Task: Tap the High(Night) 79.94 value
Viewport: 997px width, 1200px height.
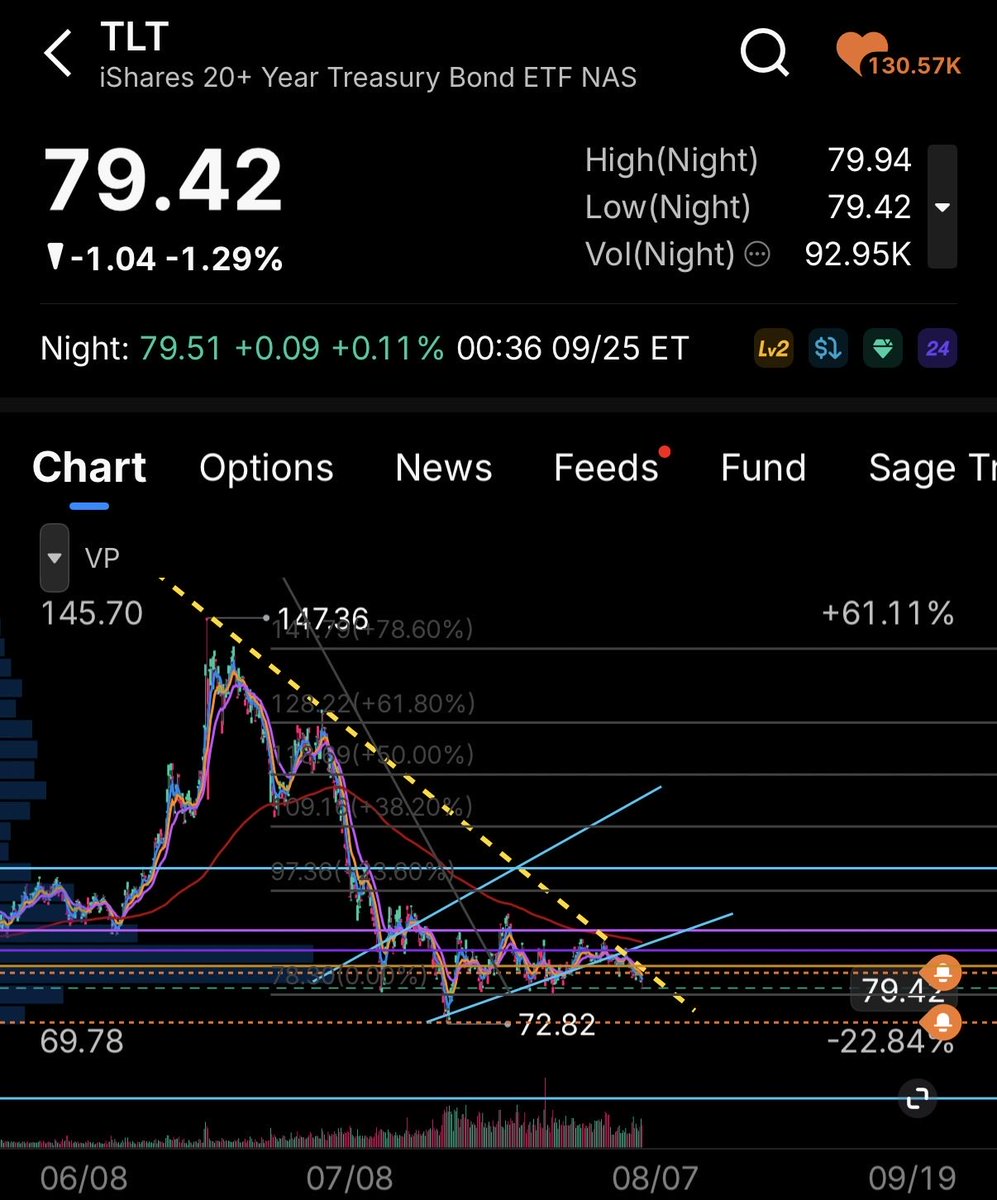Action: (x=870, y=160)
